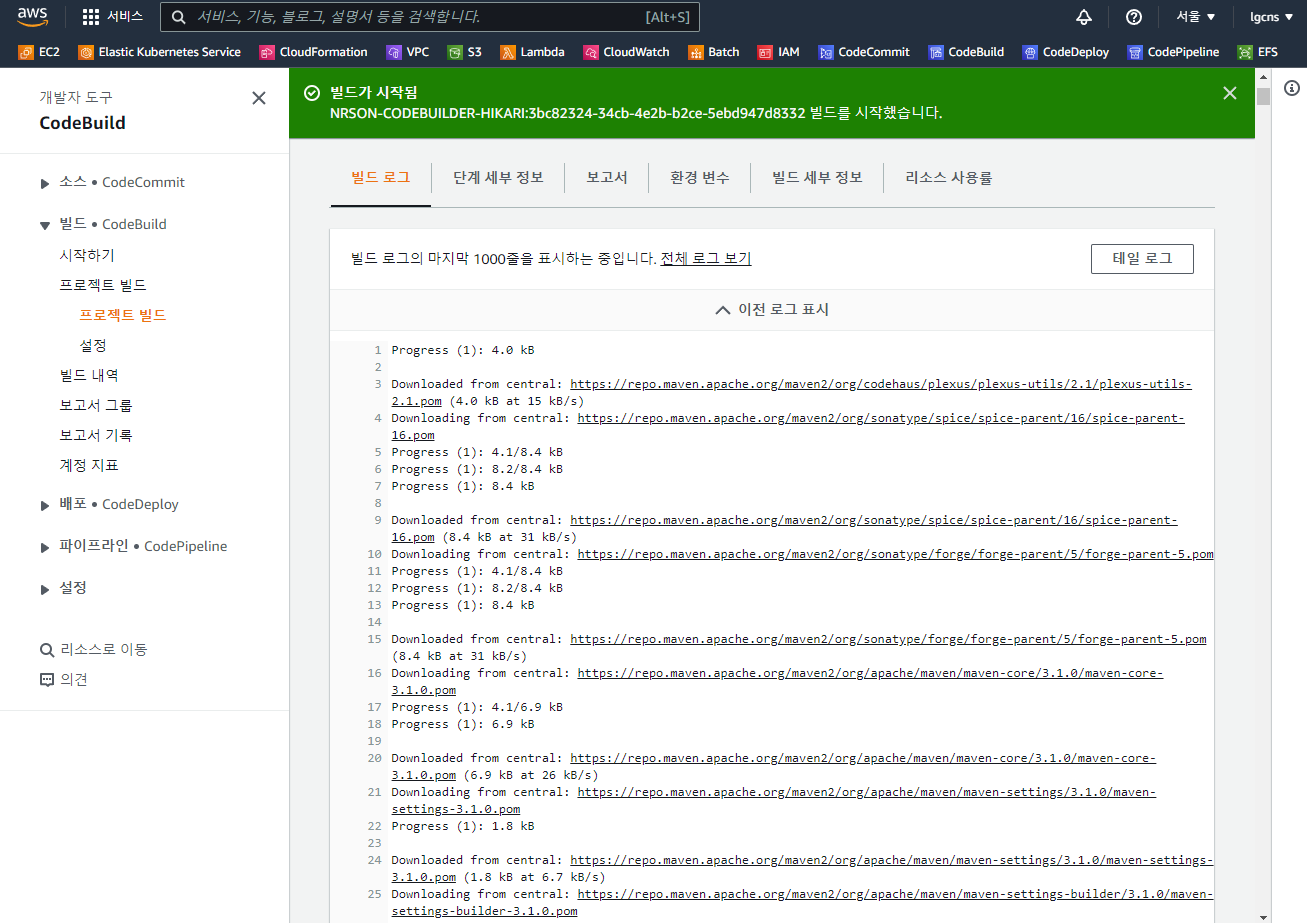Click log text 'Progress (1): 1.8 kB'
Screen dimensions: 1307x923
click(462, 826)
